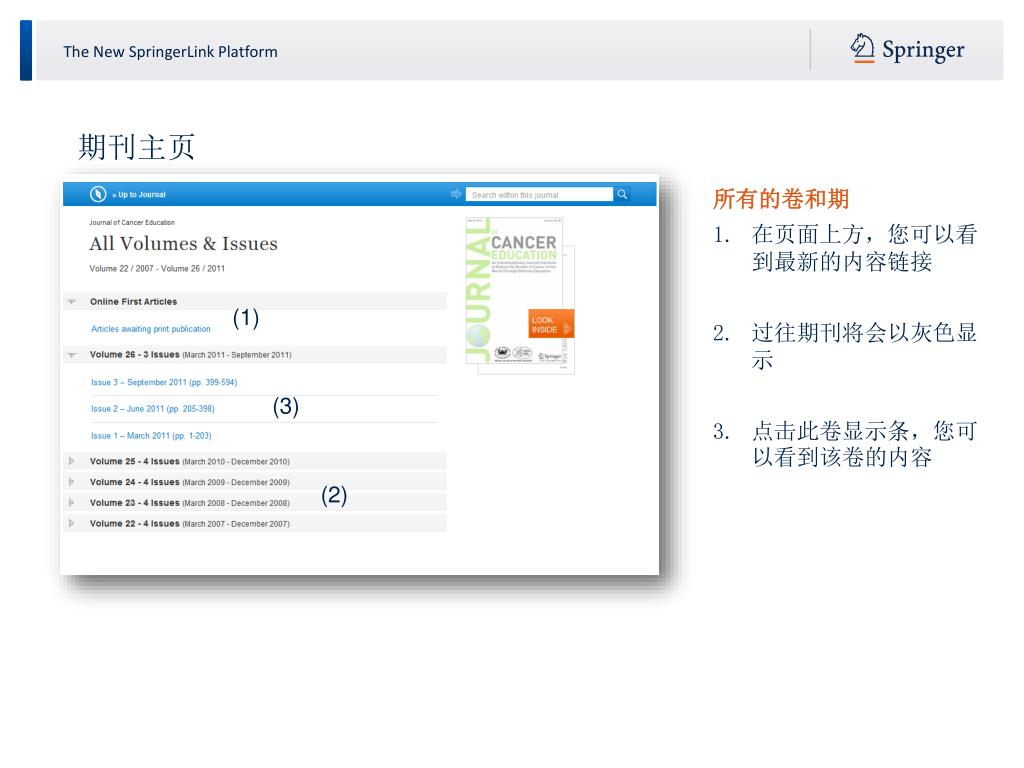Screen dimensions: 1024x768
Task: Click into Search within this journal field
Action: (539, 195)
